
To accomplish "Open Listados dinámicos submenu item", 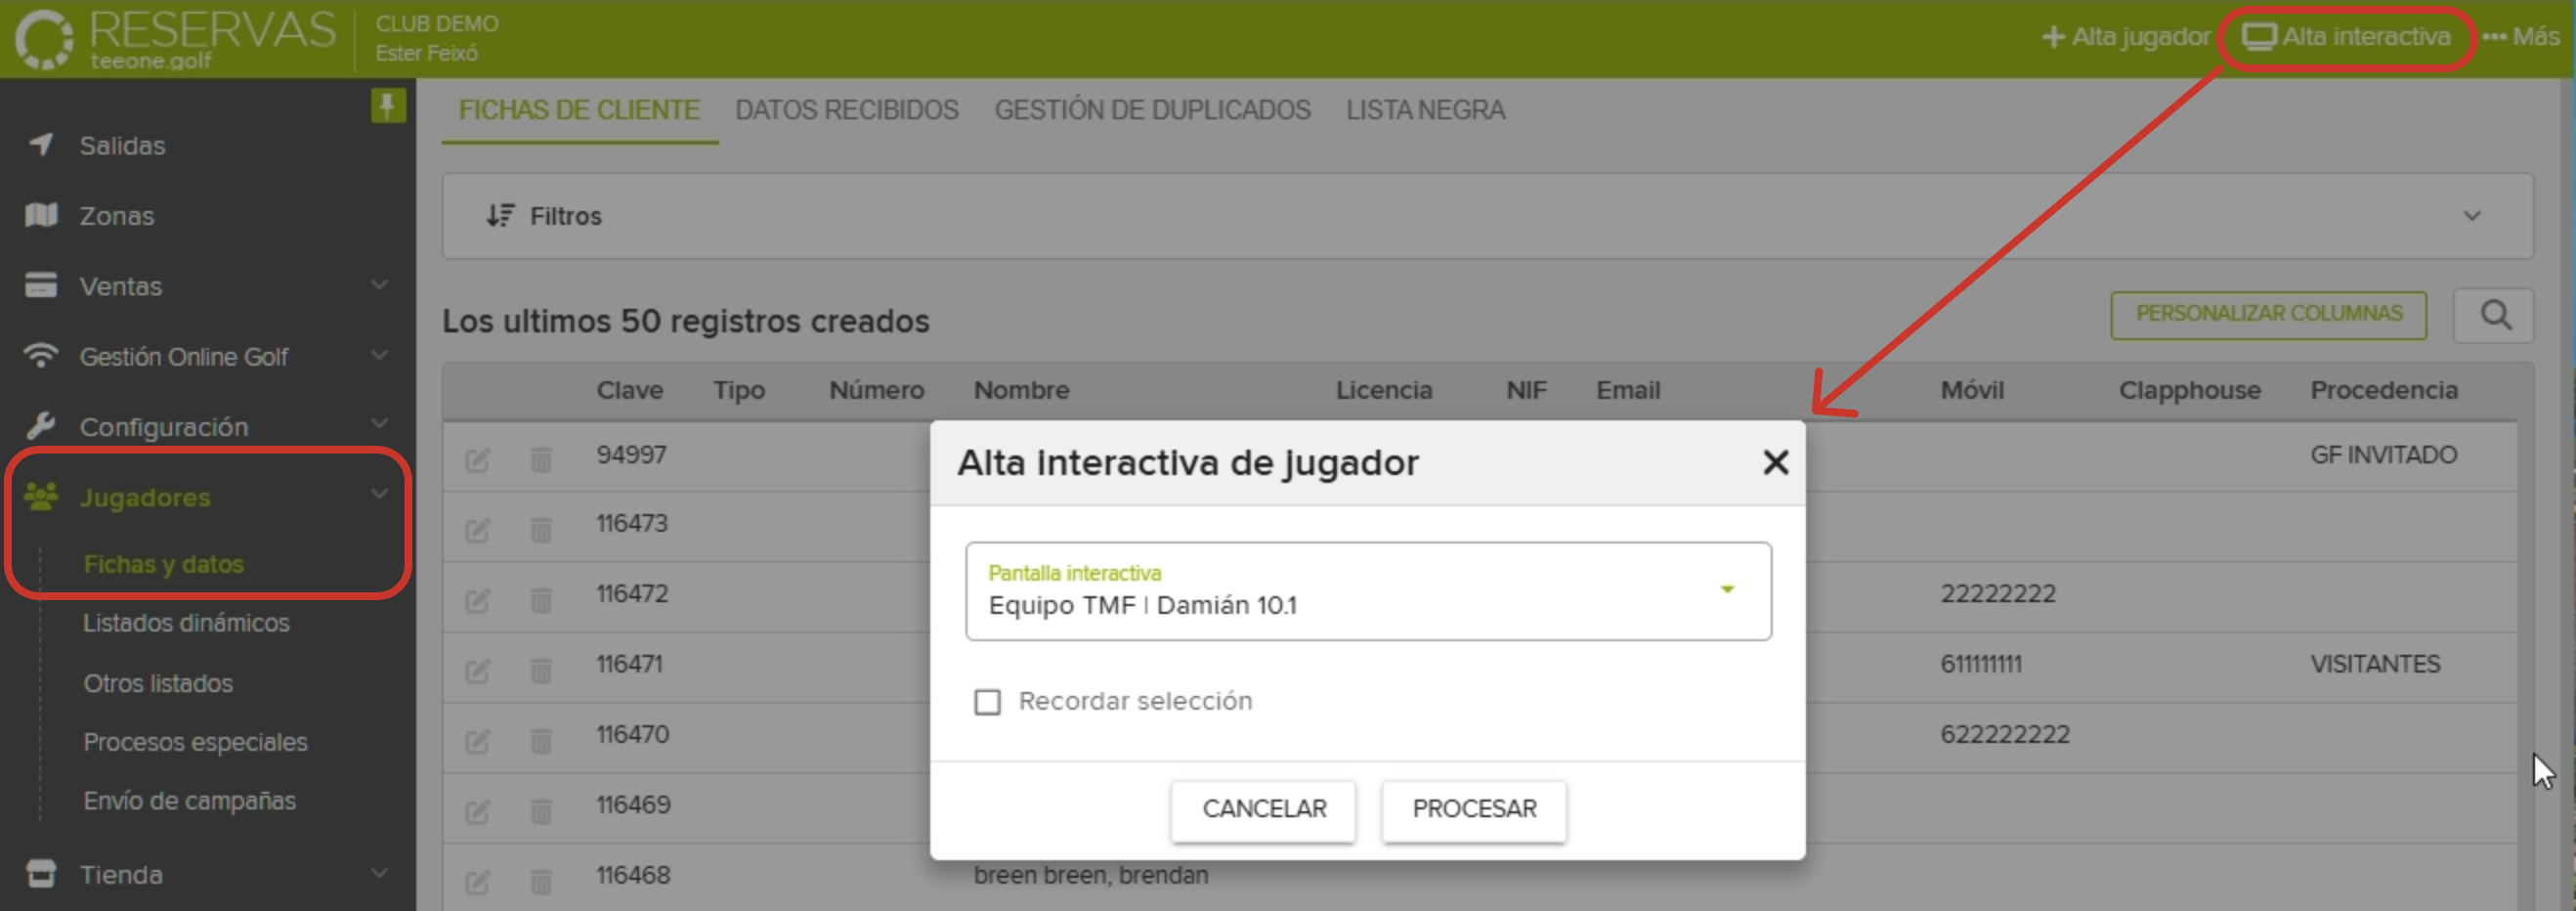I will pos(186,623).
